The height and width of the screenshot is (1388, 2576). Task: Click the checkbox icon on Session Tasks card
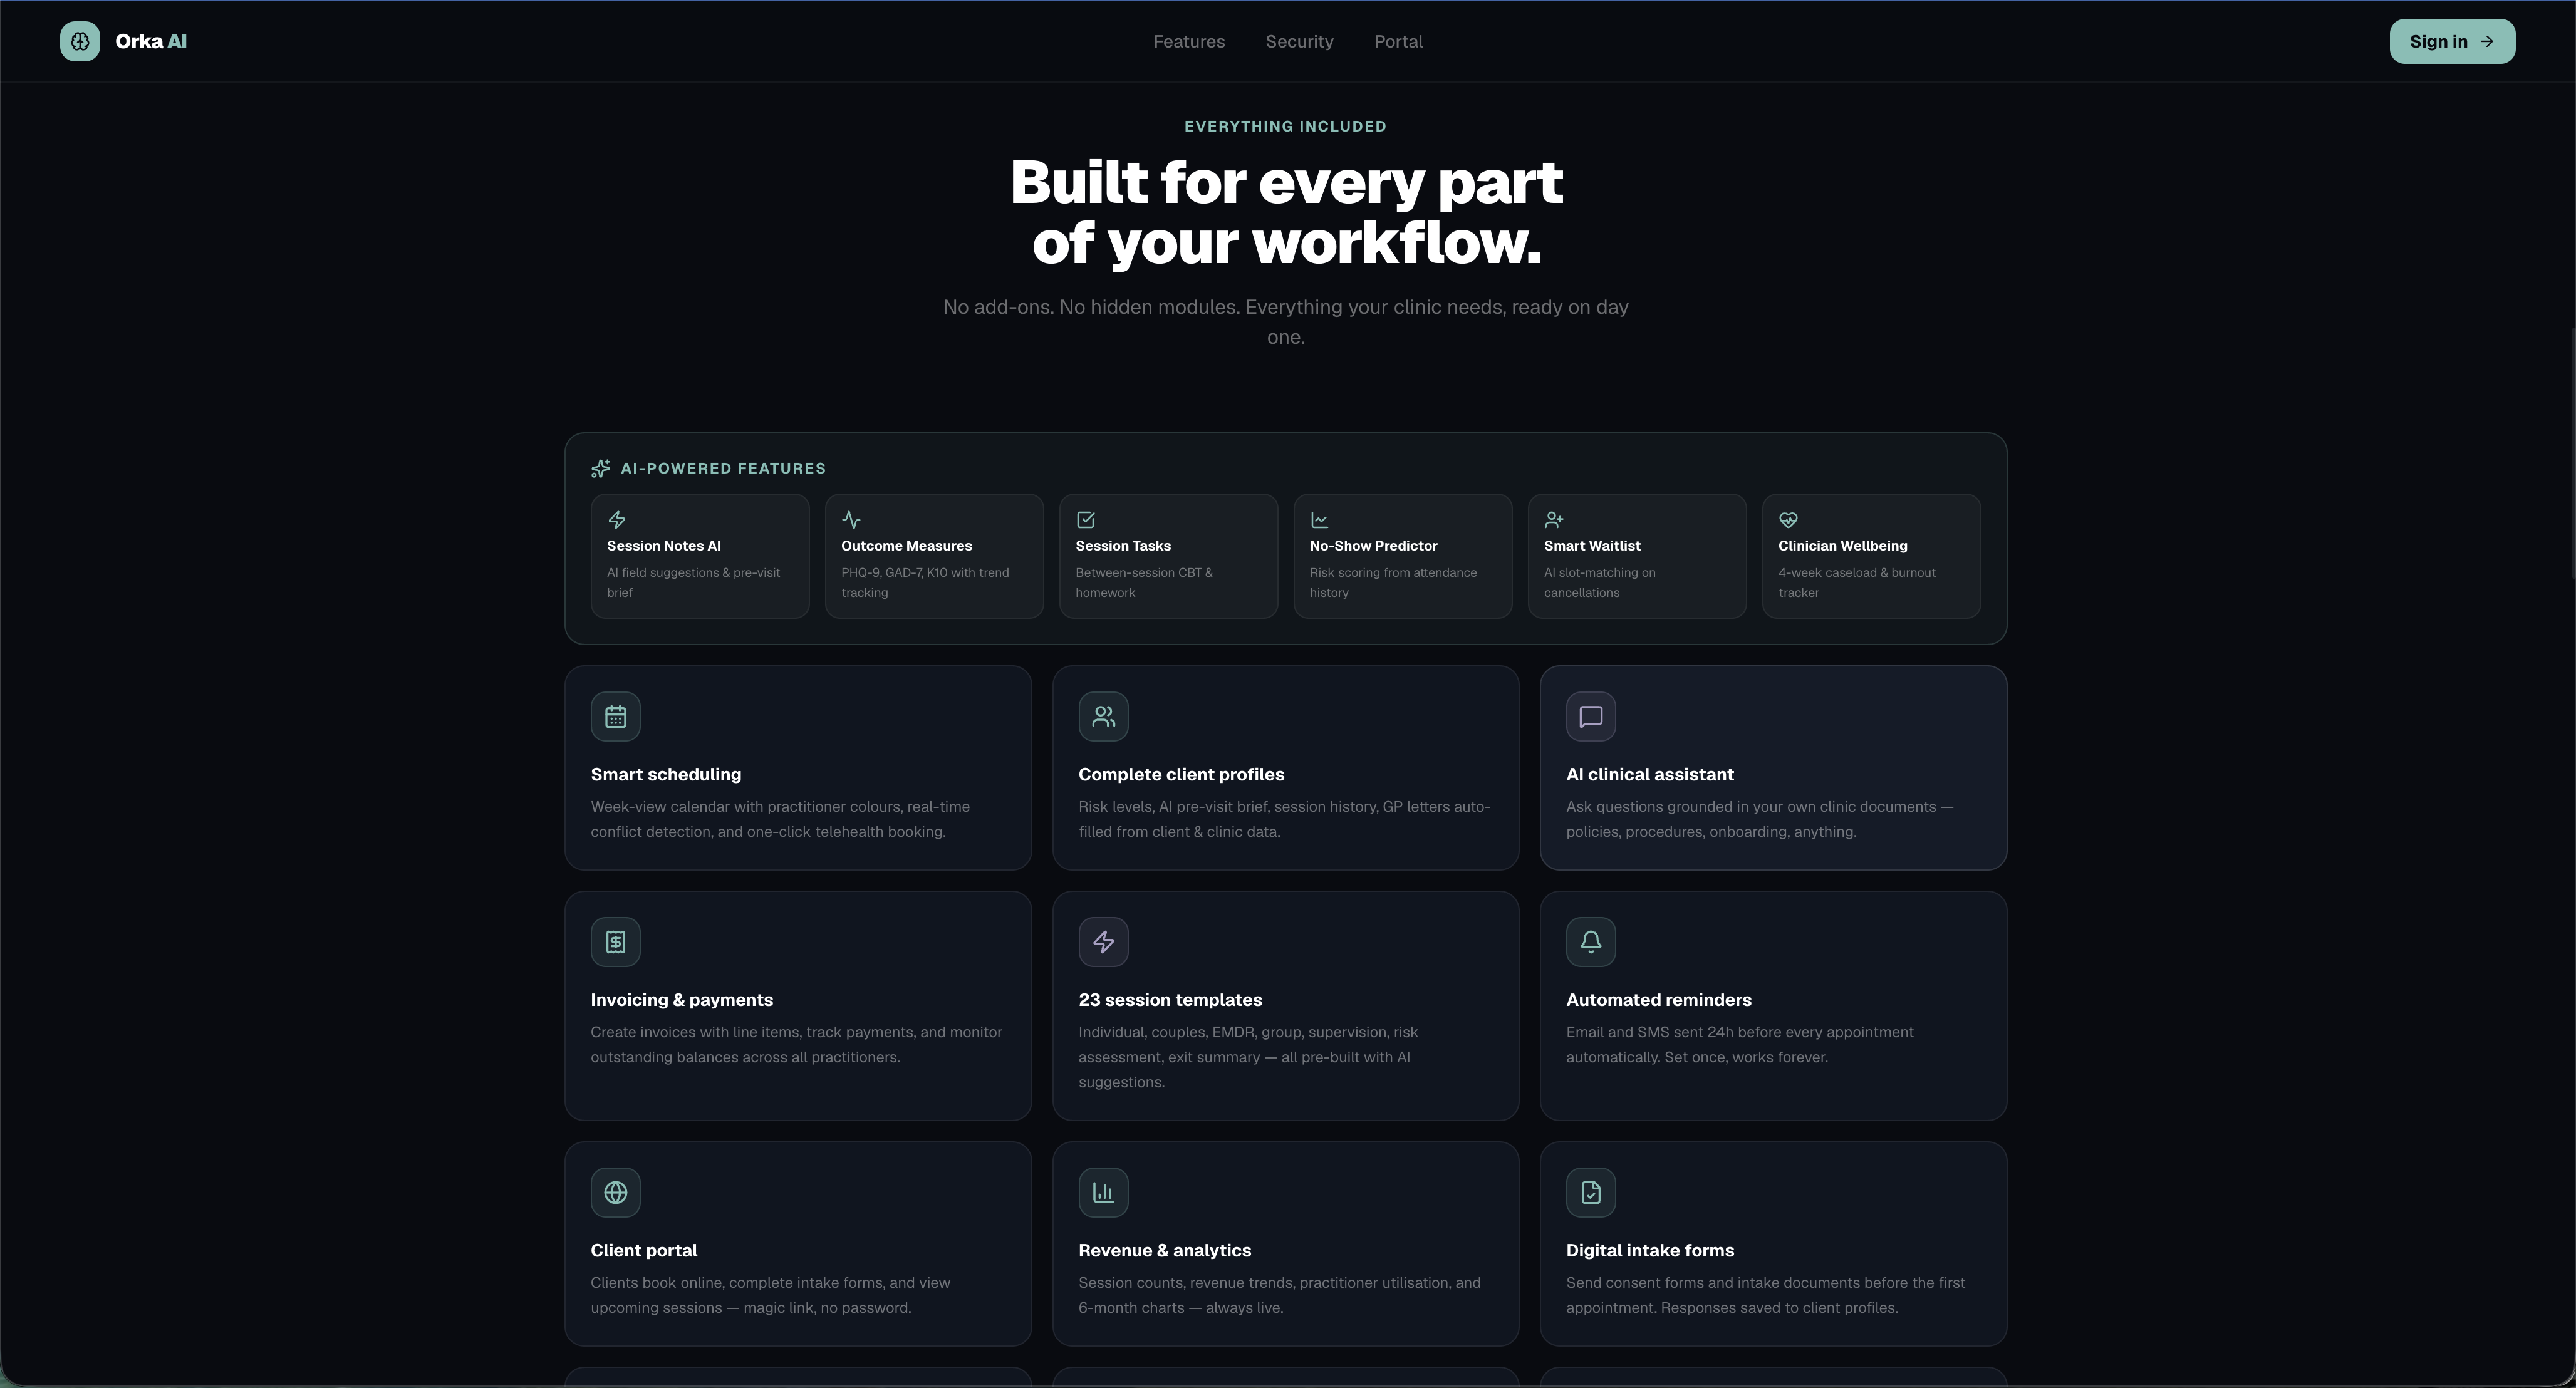[1086, 520]
